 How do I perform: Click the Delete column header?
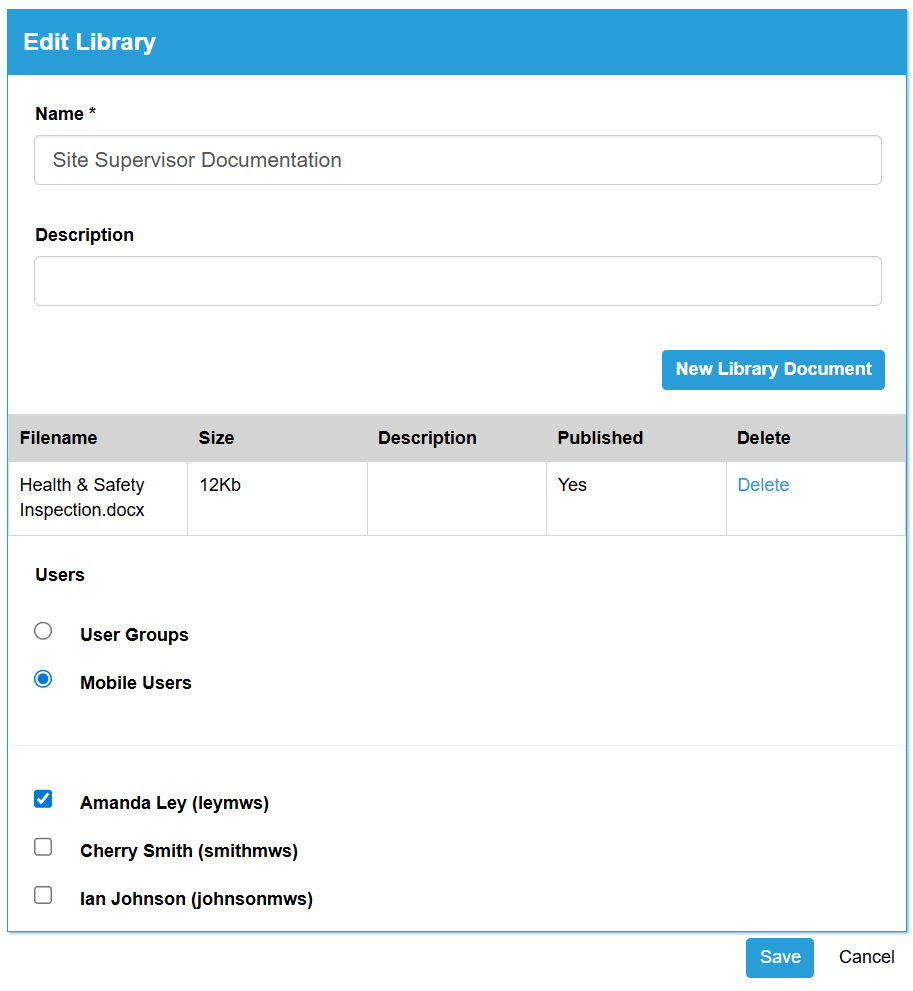(764, 438)
